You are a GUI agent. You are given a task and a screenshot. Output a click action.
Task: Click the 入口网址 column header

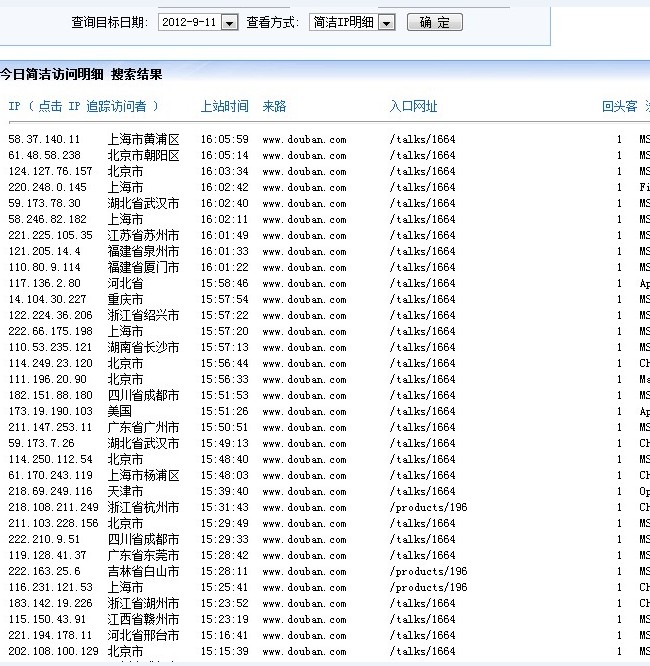413,106
